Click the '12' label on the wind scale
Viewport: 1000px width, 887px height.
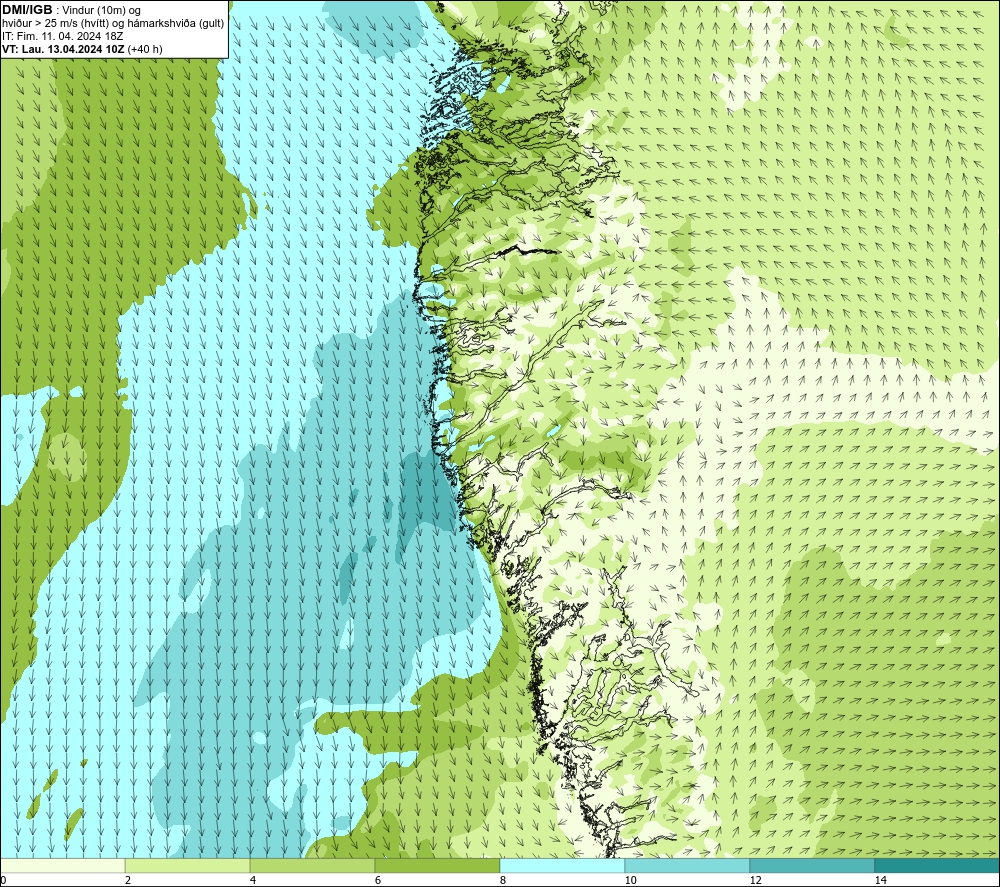pos(755,880)
